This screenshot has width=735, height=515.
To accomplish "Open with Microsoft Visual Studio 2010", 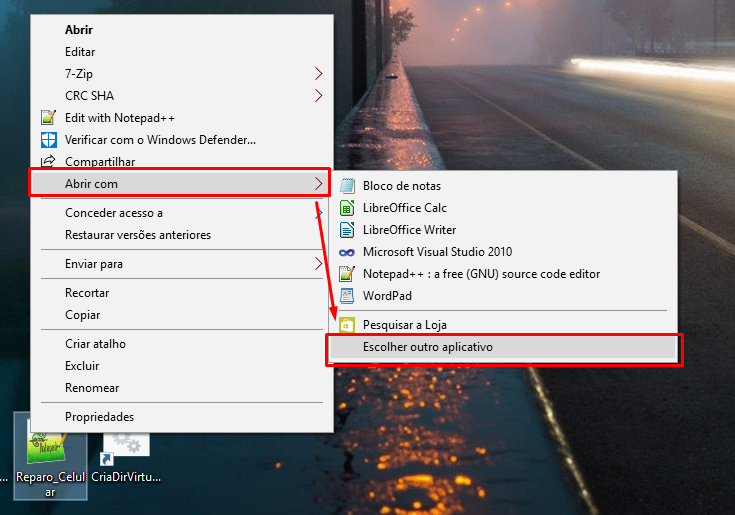I will point(503,252).
